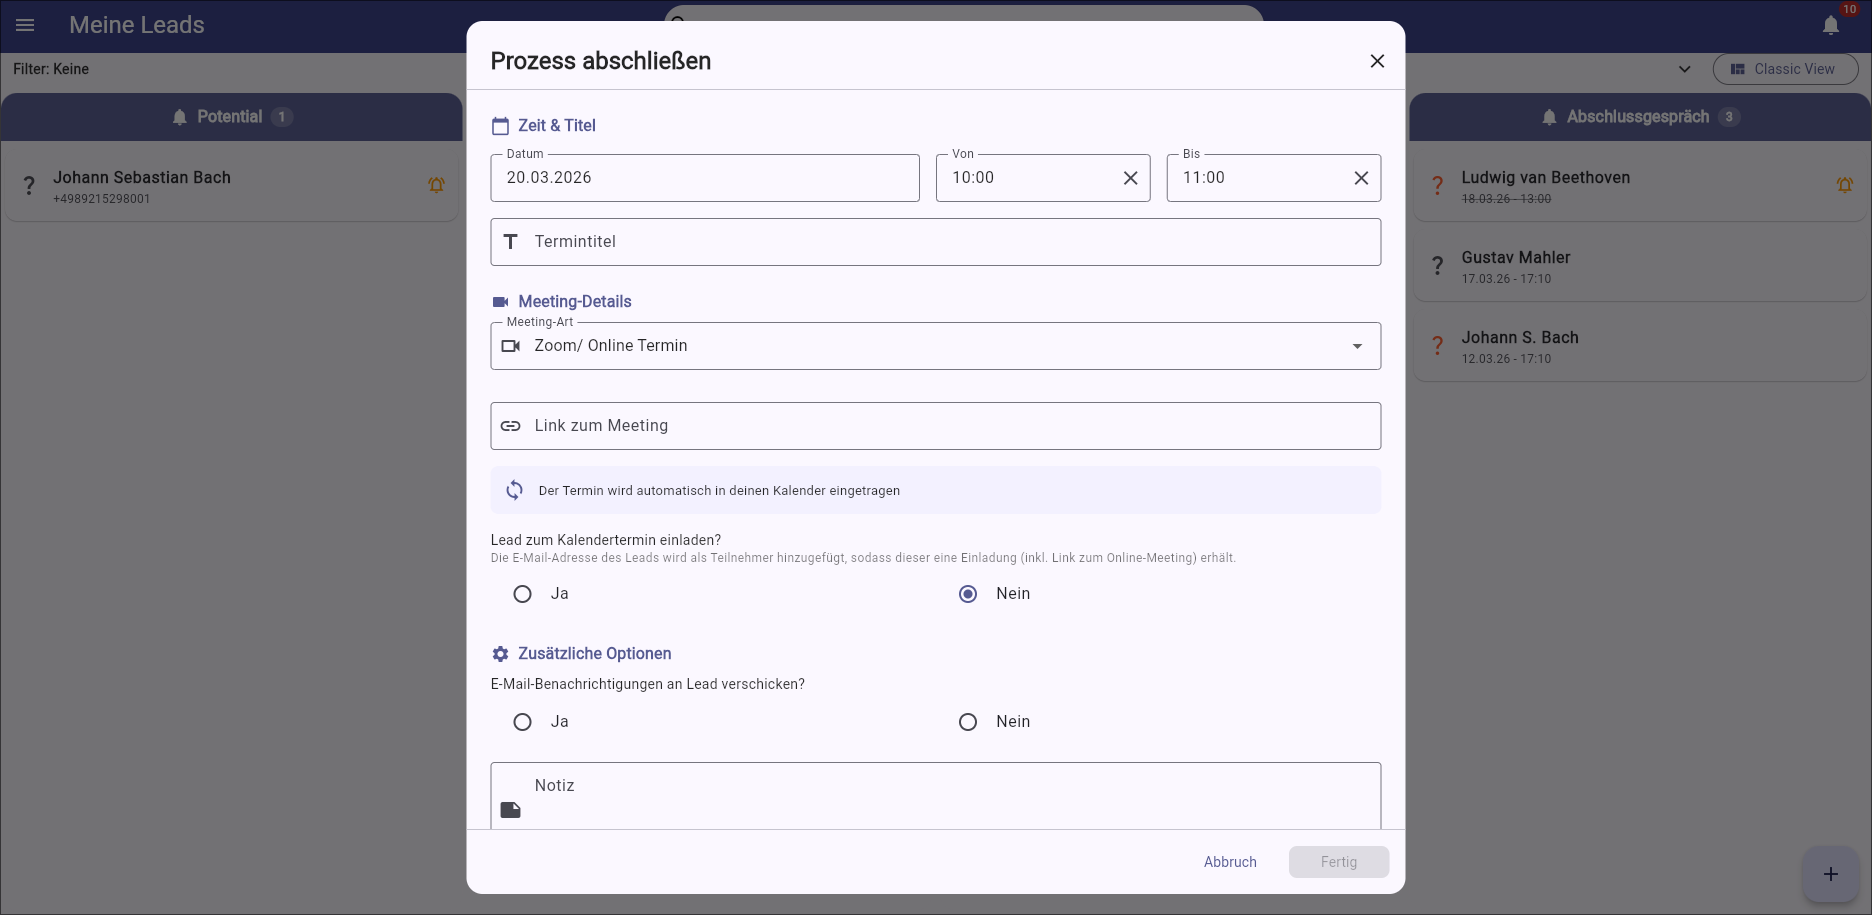Image resolution: width=1872 pixels, height=915 pixels.
Task: Select Ja to invite lead to calendar
Action: 522,594
